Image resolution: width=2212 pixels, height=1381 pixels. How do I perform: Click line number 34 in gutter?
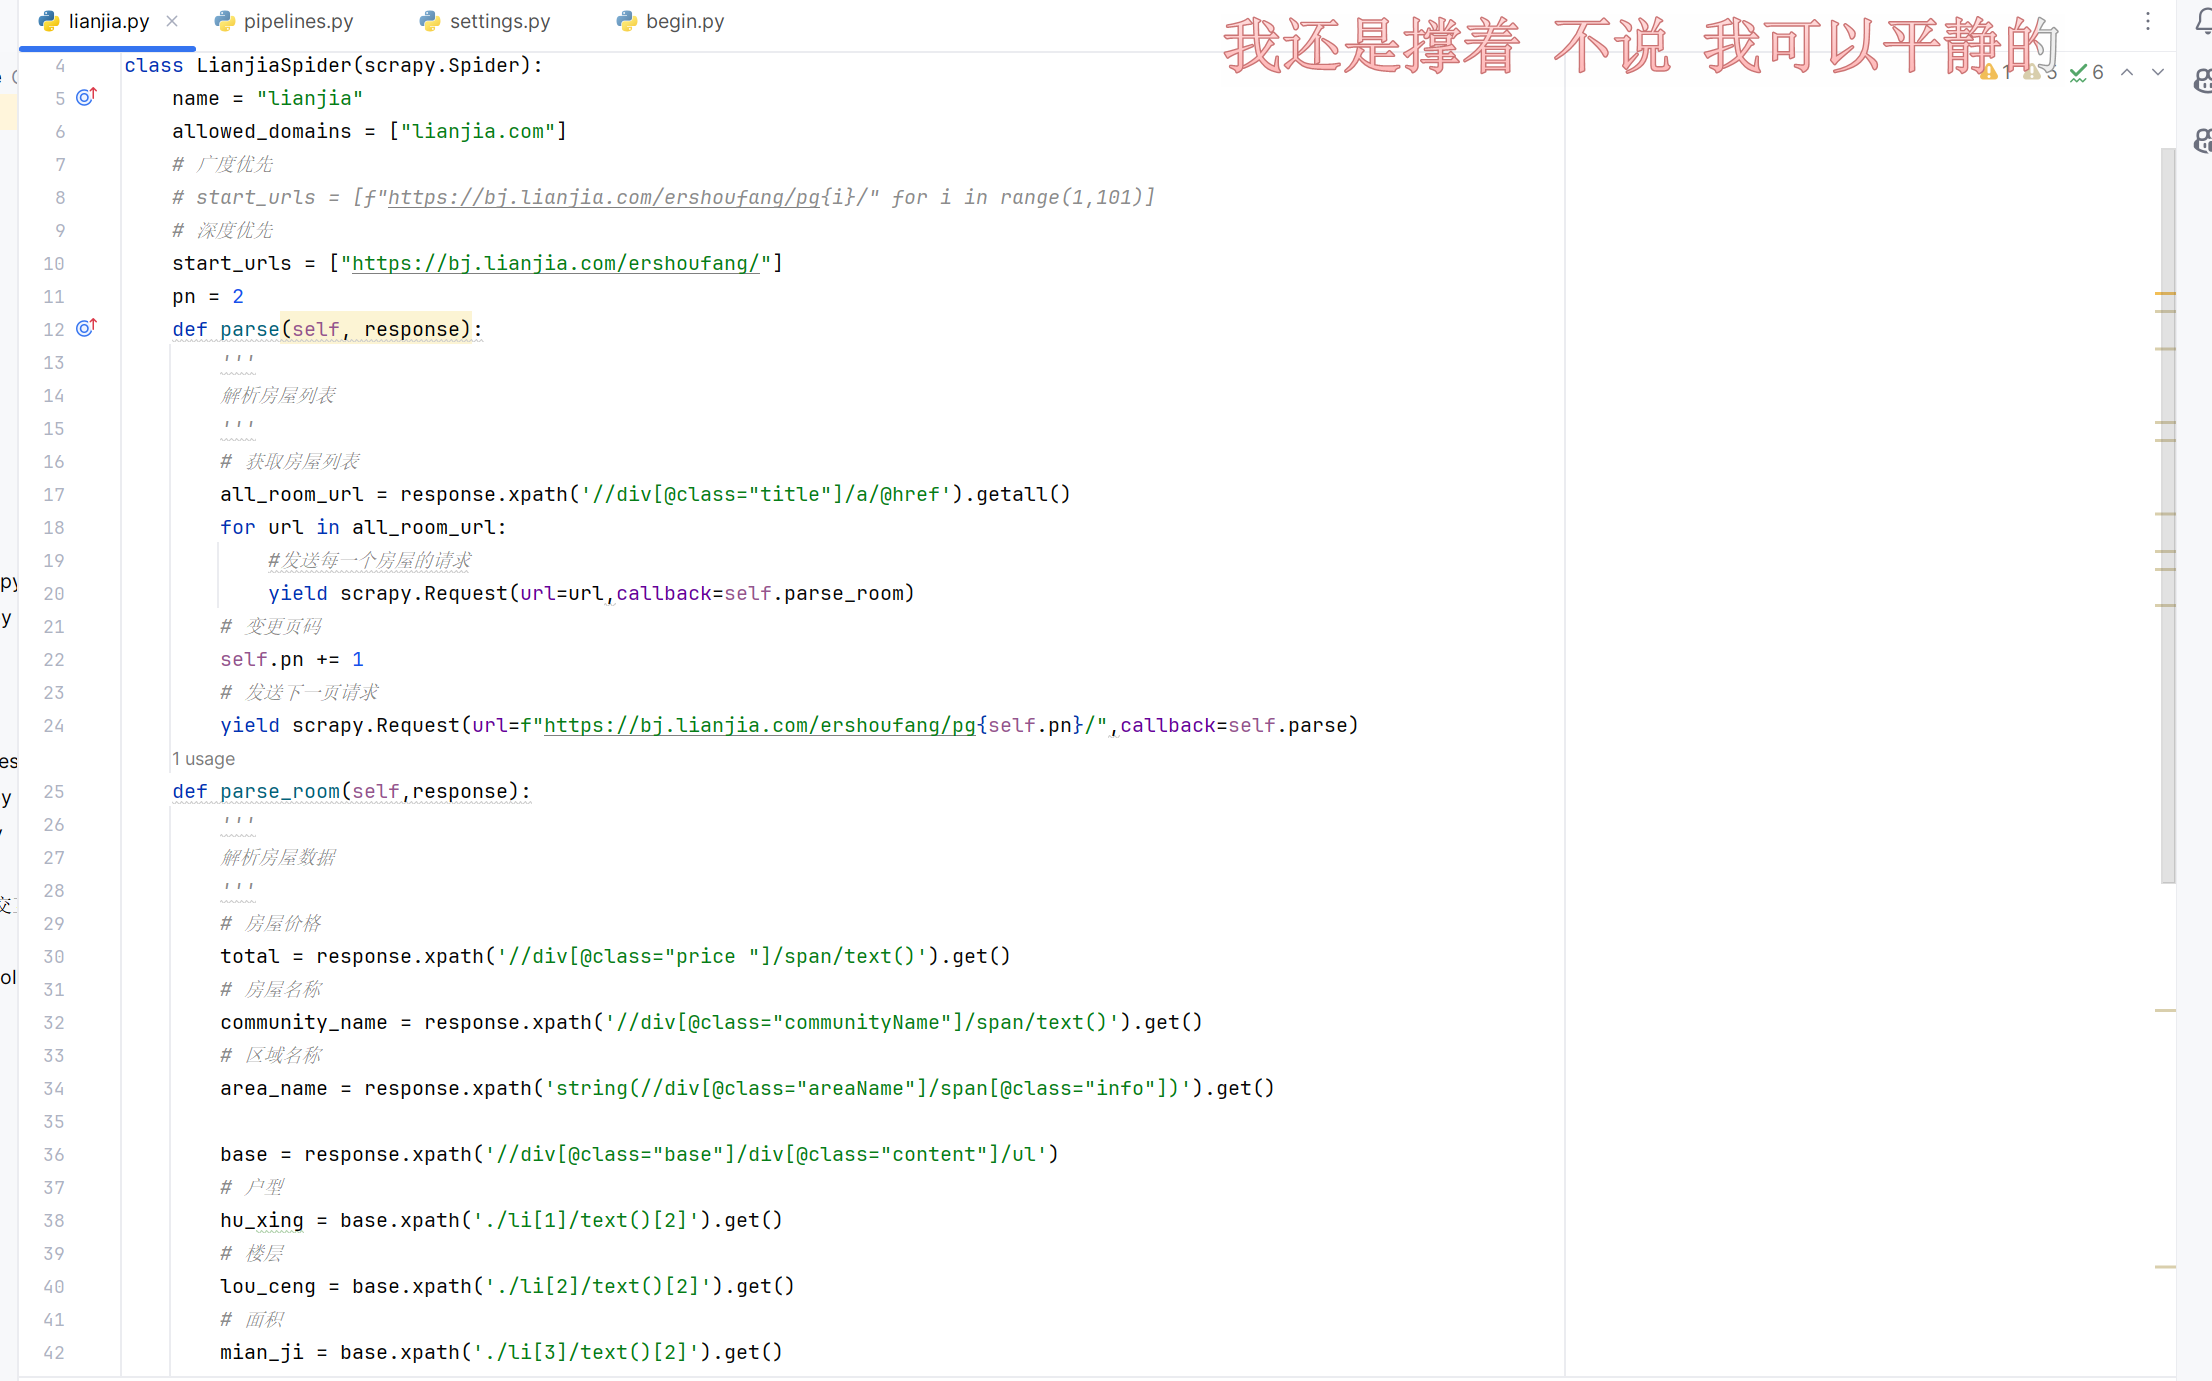coord(54,1088)
